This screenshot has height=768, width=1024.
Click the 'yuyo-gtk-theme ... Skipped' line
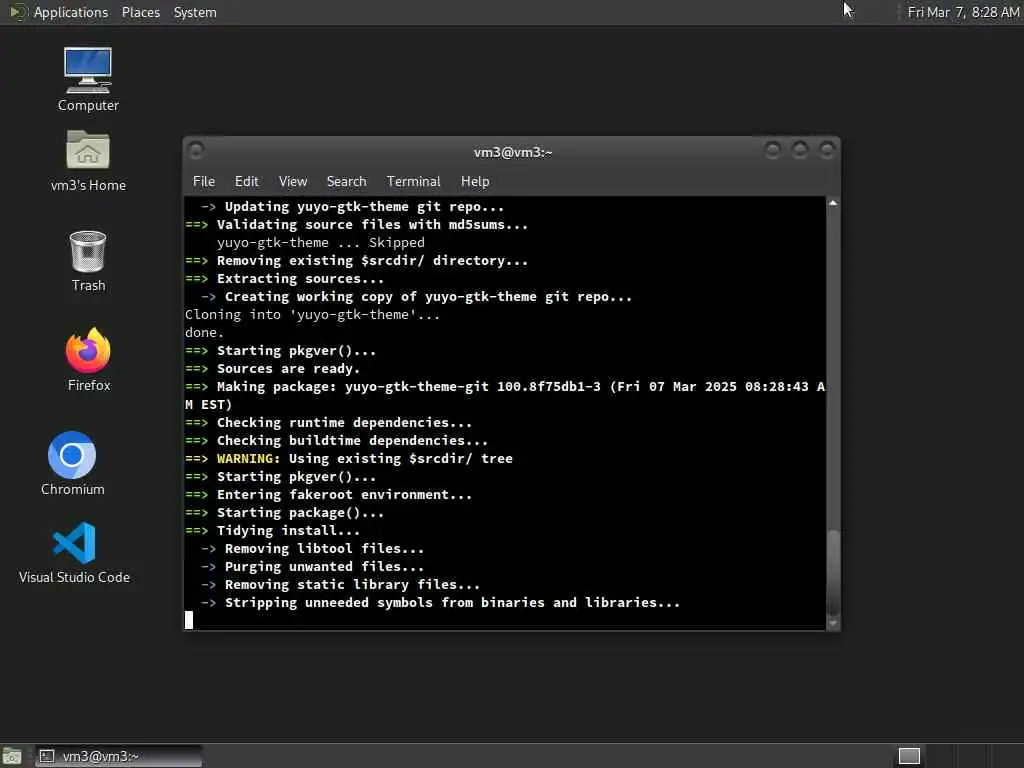321,242
